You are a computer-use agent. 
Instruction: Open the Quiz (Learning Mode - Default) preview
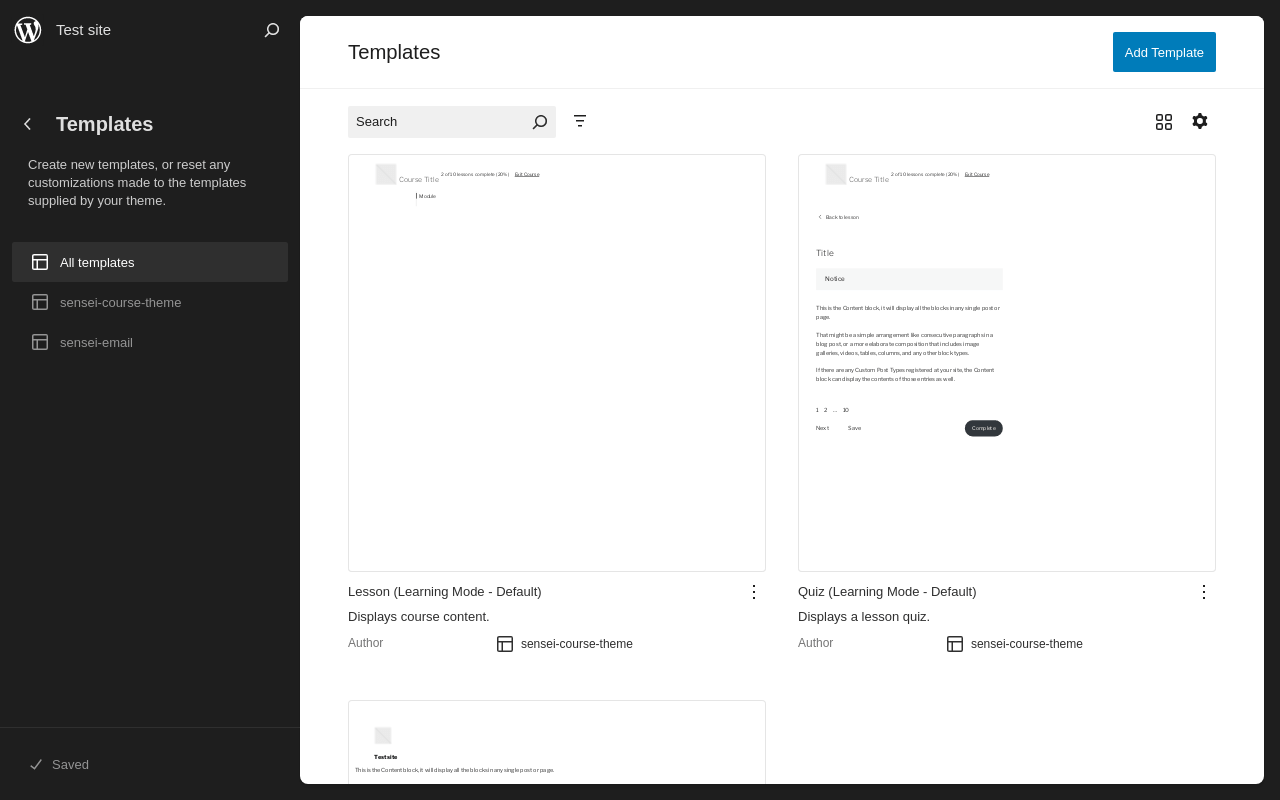(1007, 363)
